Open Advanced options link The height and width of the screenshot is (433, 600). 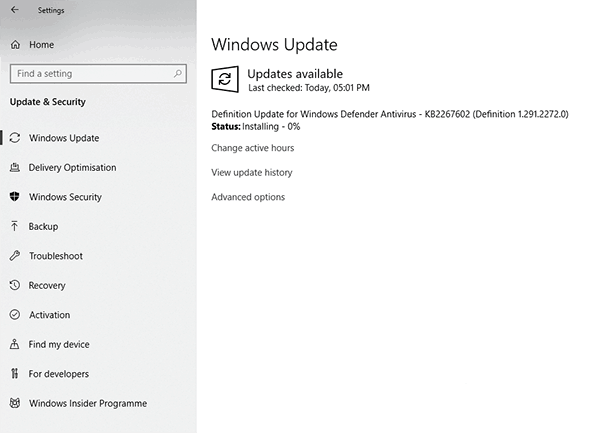[247, 197]
